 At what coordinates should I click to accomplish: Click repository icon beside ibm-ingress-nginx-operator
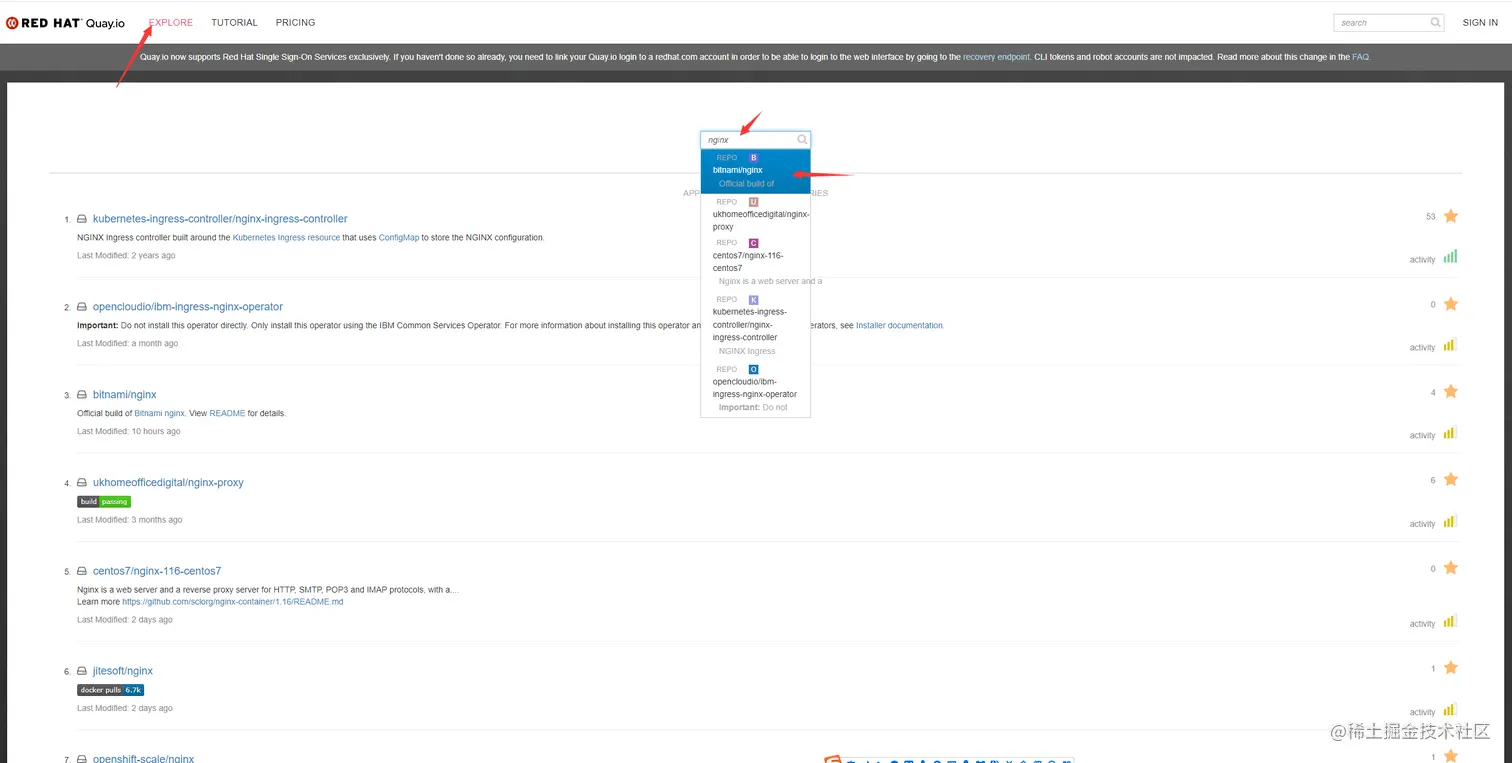(82, 307)
